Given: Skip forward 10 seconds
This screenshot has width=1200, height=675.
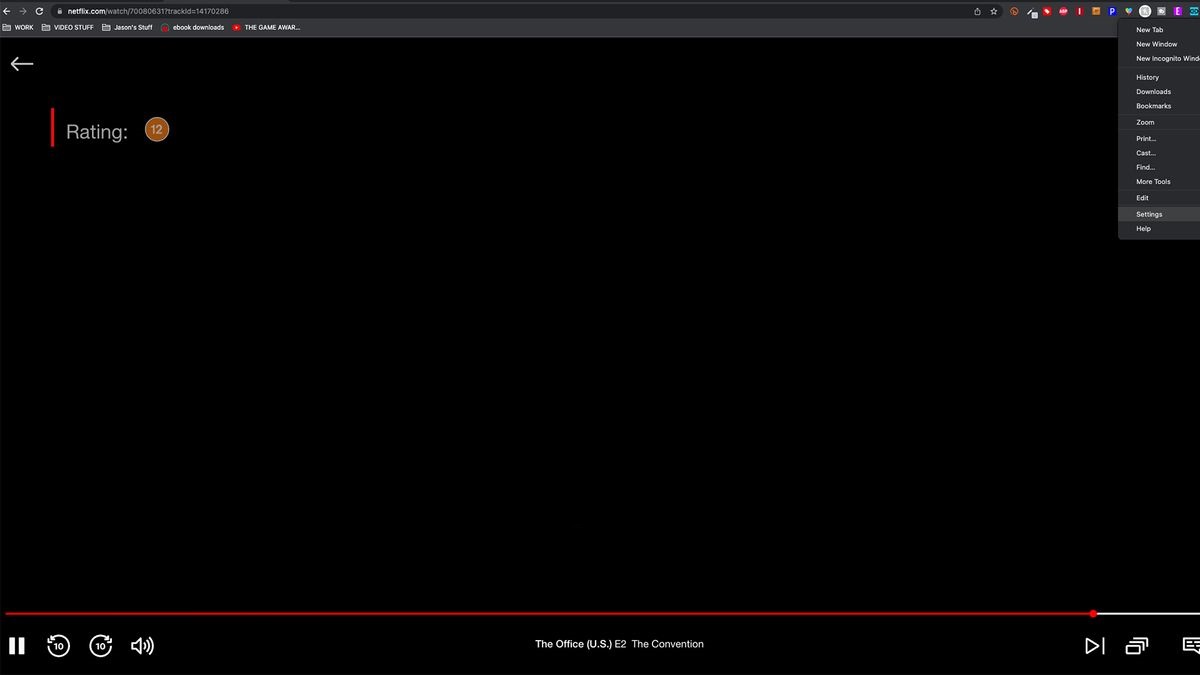Looking at the screenshot, I should click(x=101, y=646).
